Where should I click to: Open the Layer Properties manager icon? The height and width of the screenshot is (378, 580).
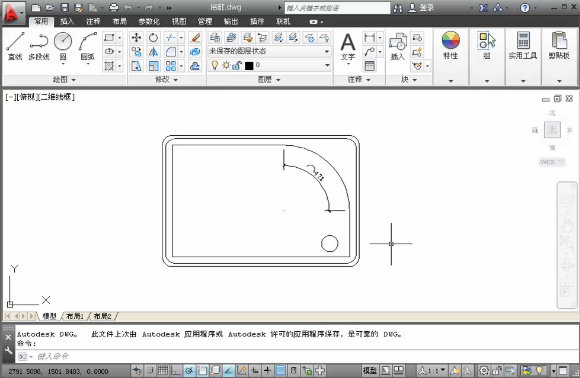(x=215, y=37)
